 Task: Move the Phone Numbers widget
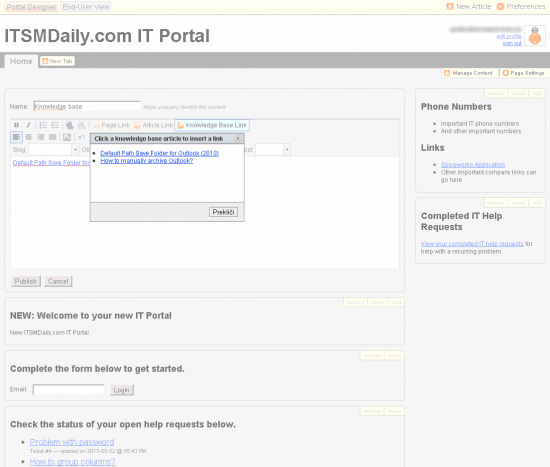click(x=518, y=93)
